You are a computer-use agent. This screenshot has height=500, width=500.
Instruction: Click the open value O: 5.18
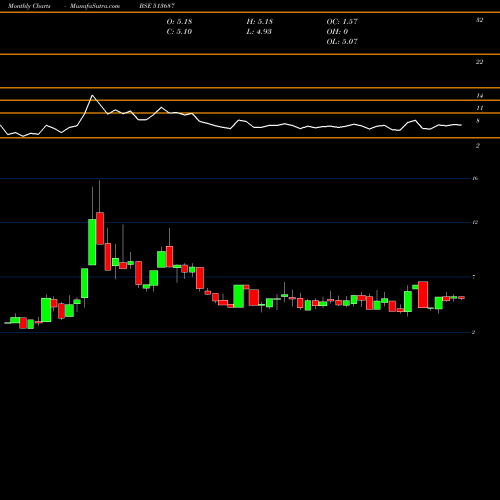[x=179, y=22]
